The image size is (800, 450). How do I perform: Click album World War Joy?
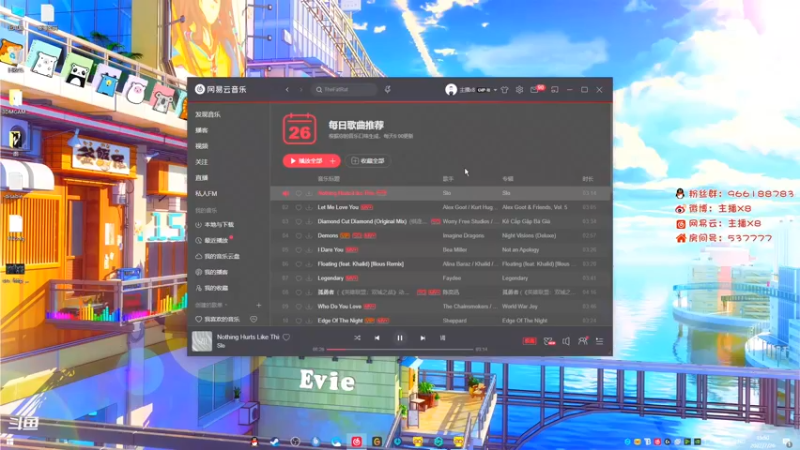click(x=520, y=307)
